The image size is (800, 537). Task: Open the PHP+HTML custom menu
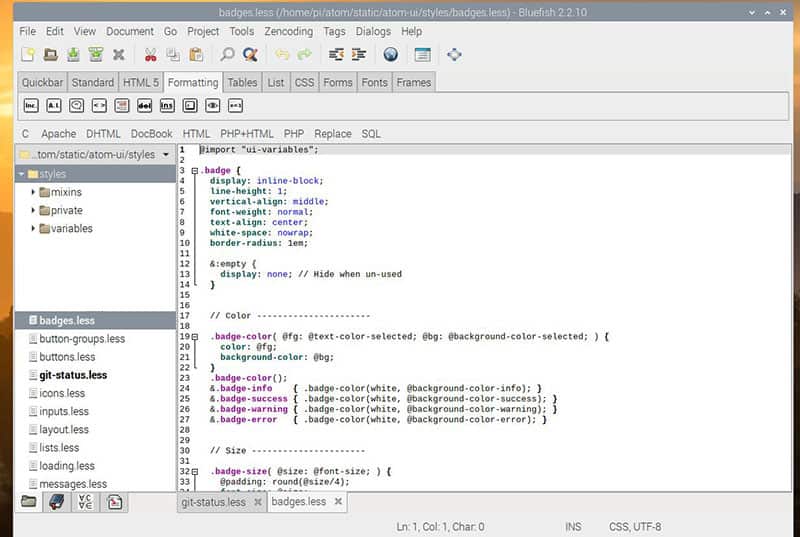coord(246,134)
